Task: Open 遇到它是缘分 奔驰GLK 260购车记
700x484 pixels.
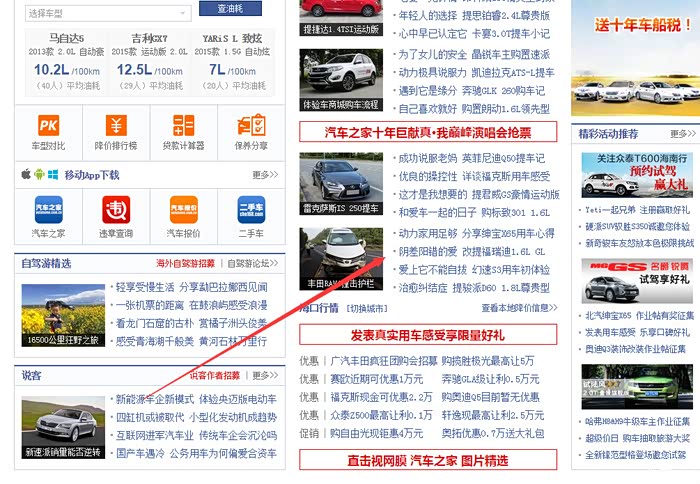Action: [x=471, y=91]
